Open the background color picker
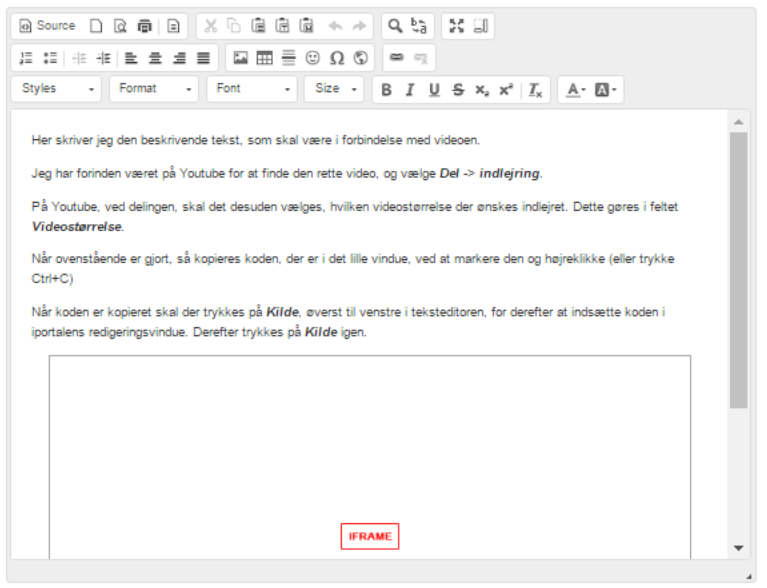The width and height of the screenshot is (767, 588). pyautogui.click(x=606, y=90)
